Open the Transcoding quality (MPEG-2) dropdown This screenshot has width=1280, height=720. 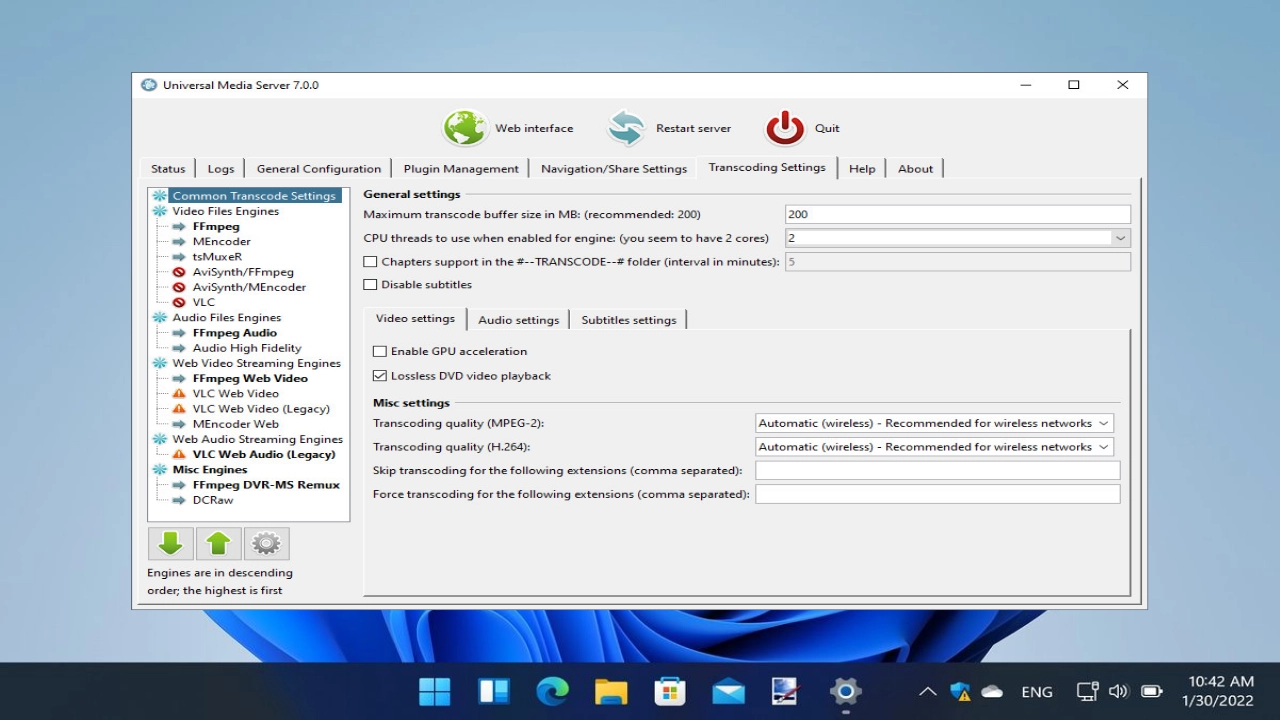click(934, 423)
